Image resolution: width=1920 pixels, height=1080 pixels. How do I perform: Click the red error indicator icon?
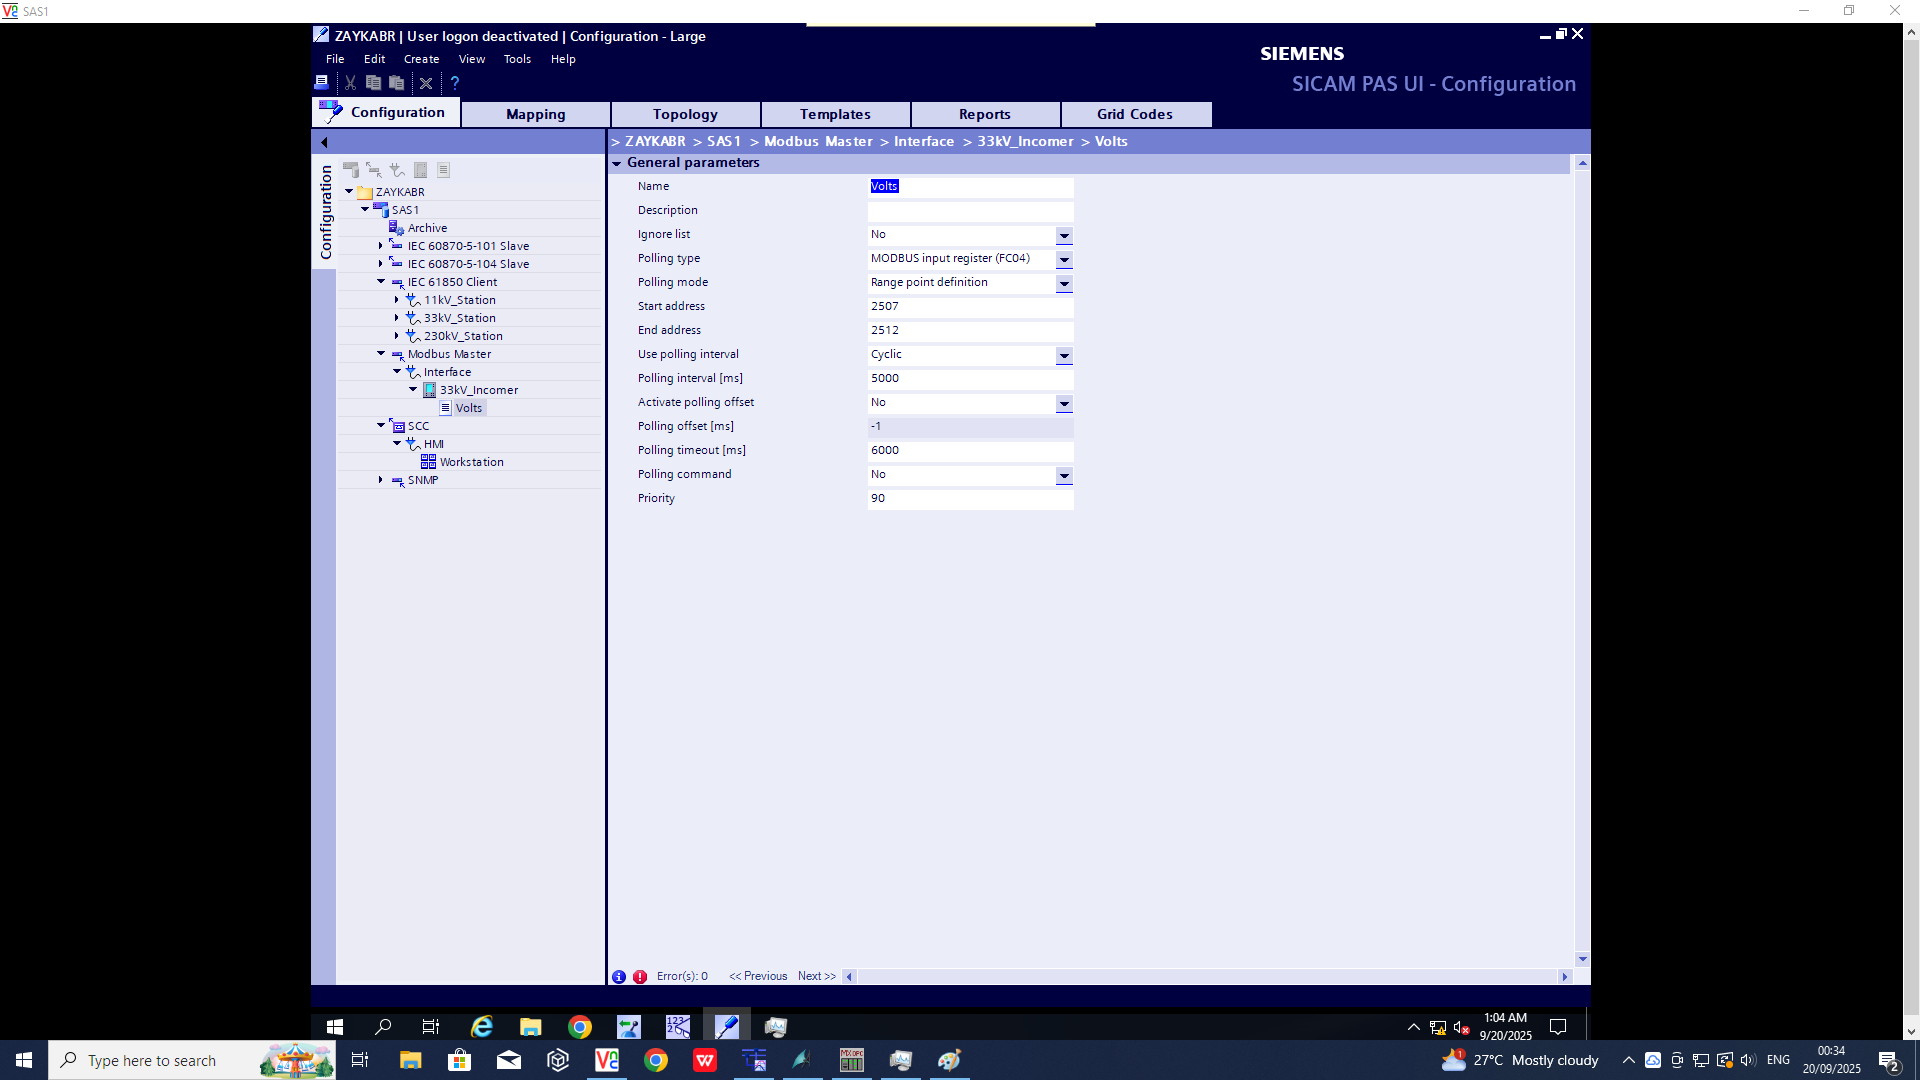640,977
